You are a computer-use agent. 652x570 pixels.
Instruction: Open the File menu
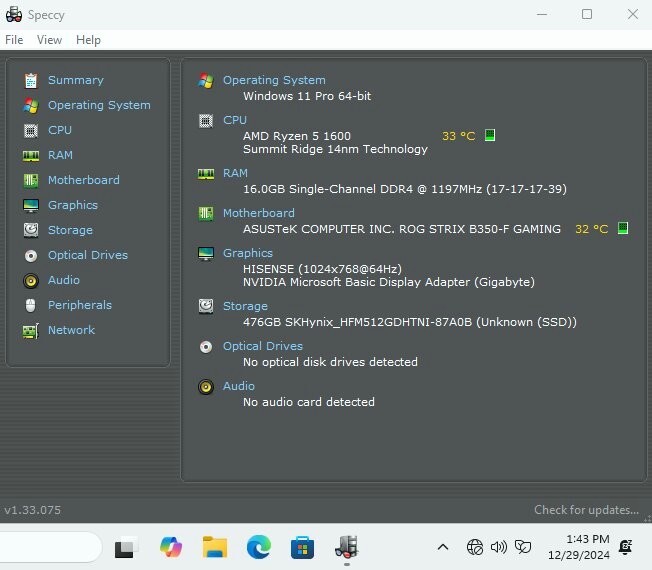click(x=14, y=40)
